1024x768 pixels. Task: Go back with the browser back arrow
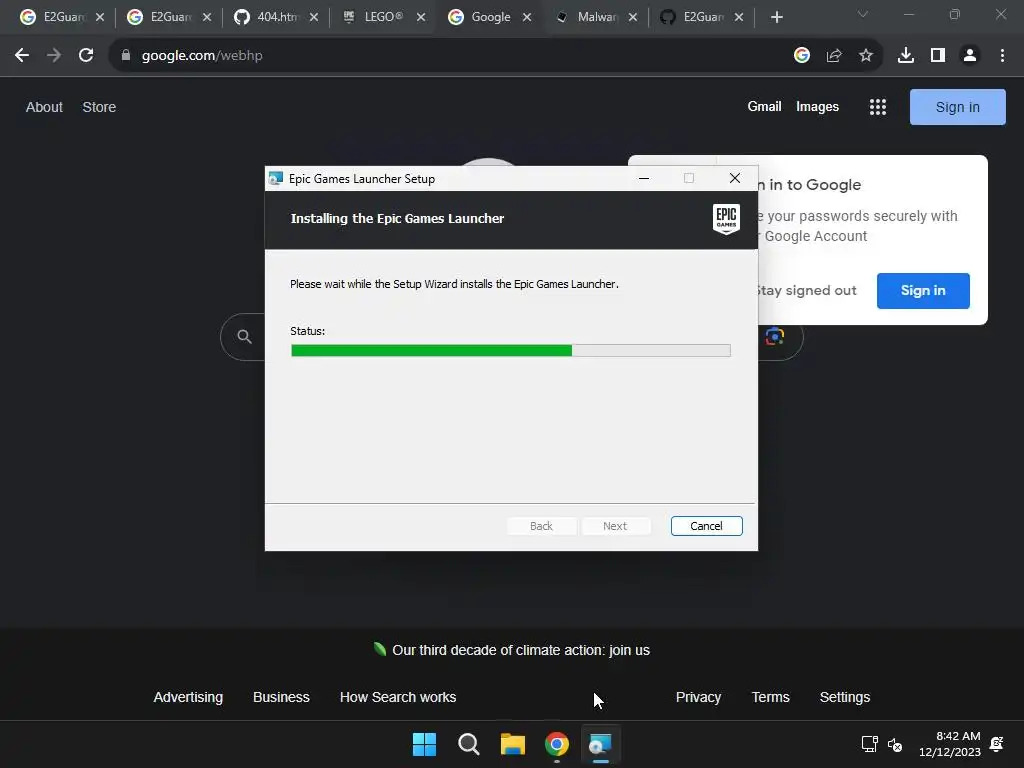[22, 56]
